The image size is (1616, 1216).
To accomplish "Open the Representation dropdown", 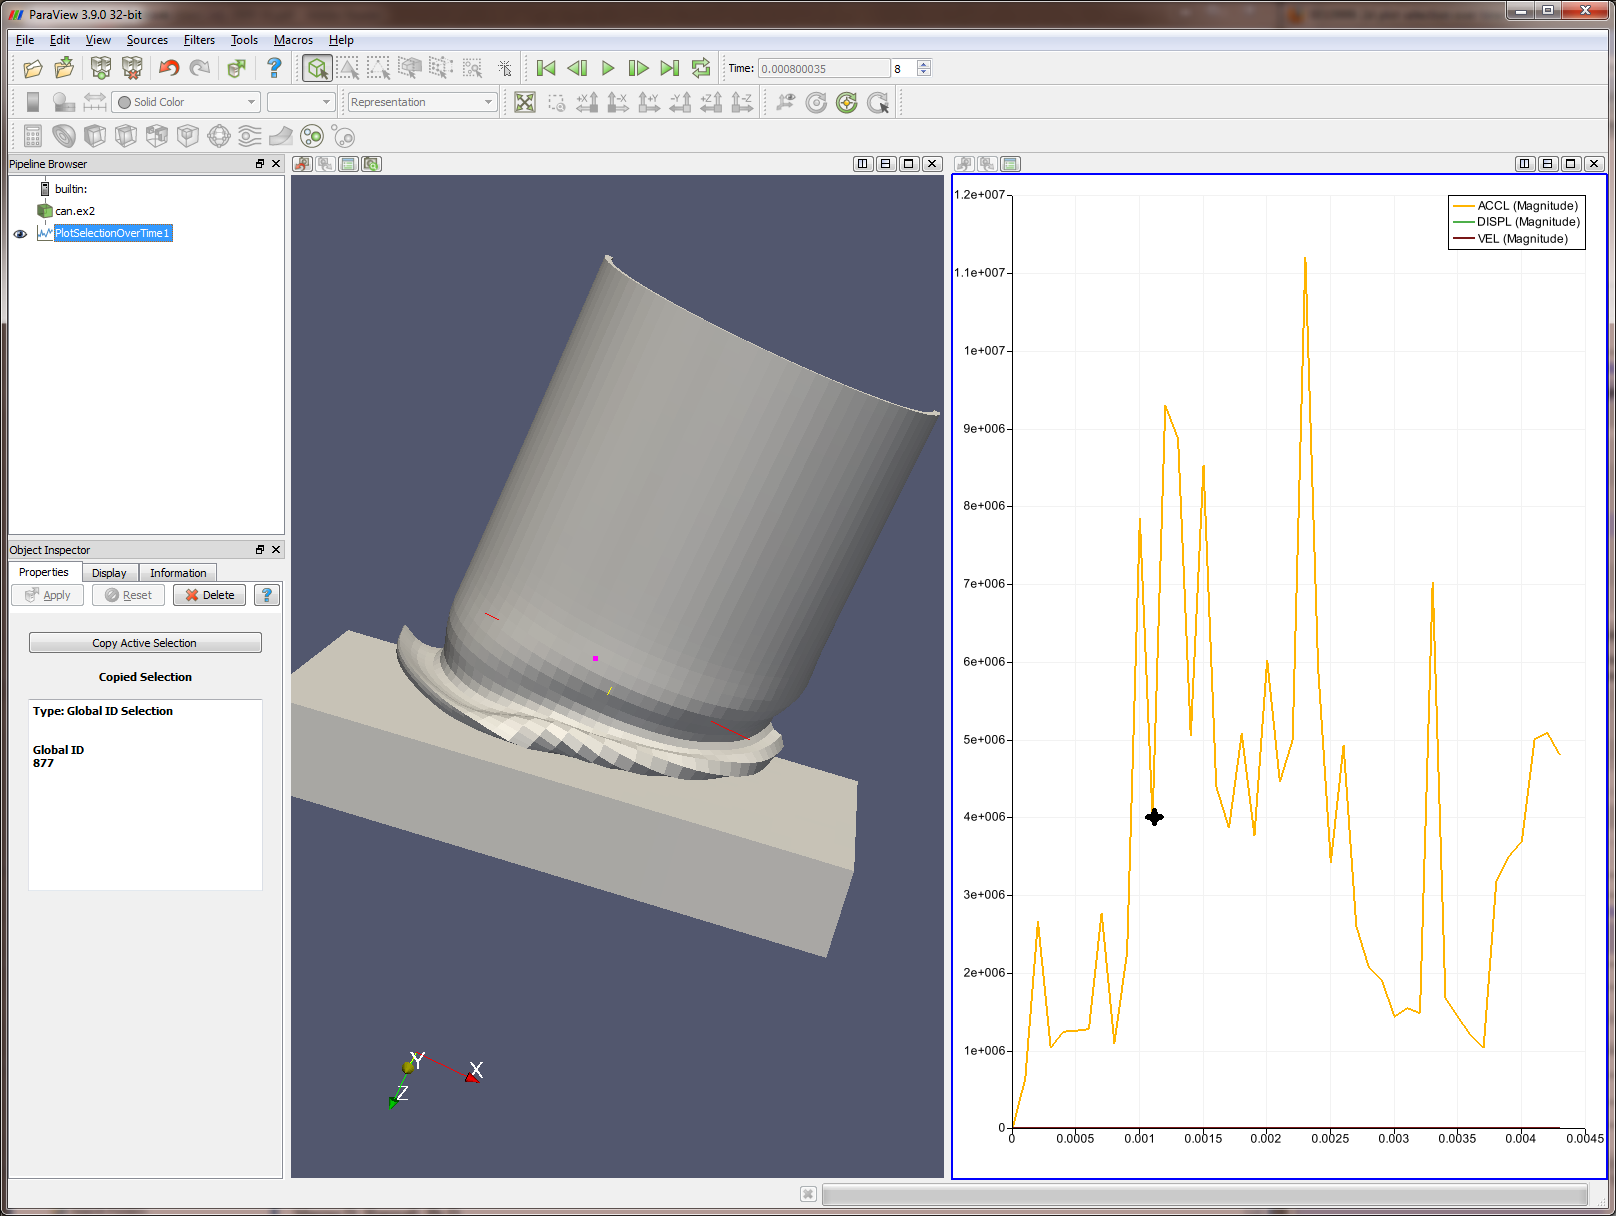I will 421,102.
